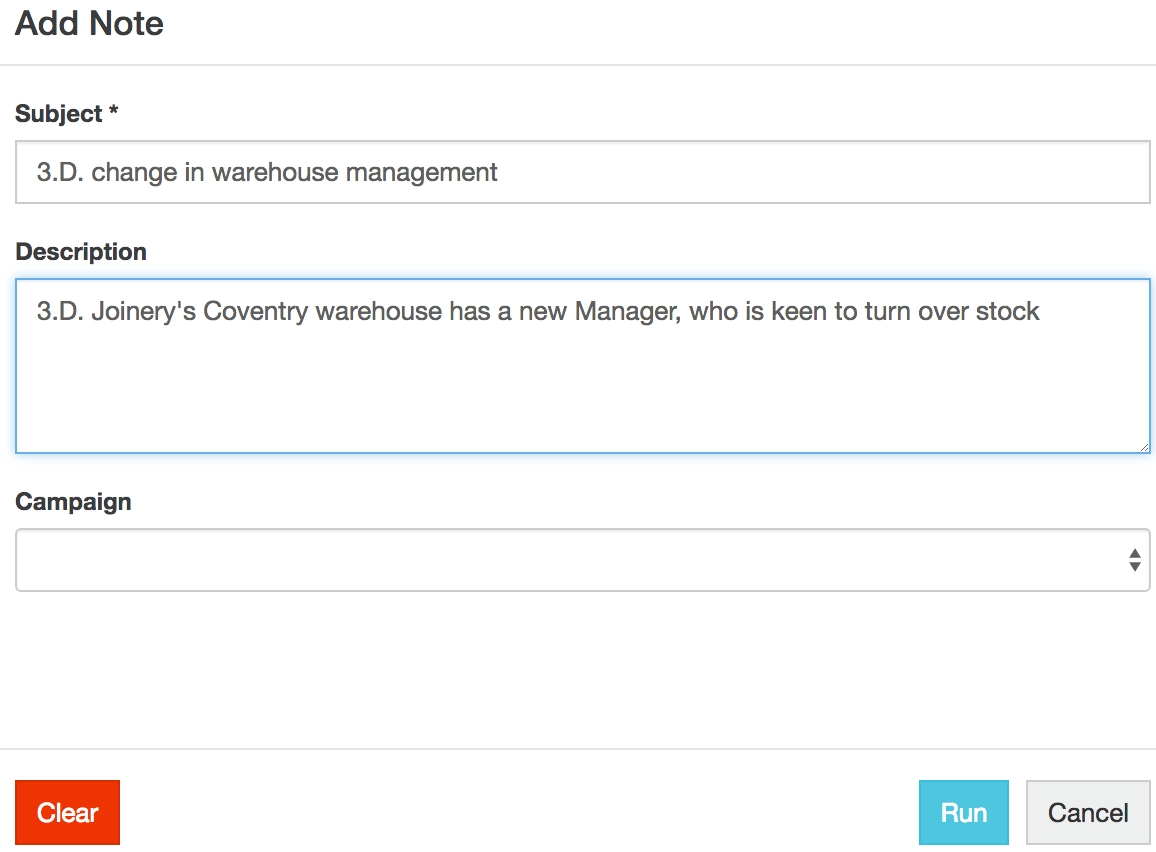This screenshot has height=852, width=1156.
Task: Click the Add Note dialog heading
Action: (x=89, y=23)
